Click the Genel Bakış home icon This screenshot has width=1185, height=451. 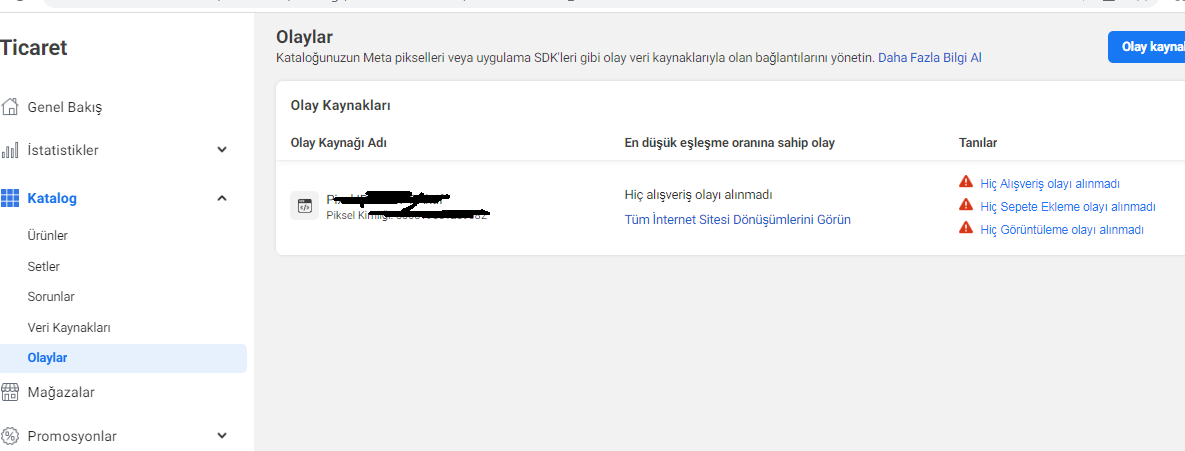click(10, 107)
